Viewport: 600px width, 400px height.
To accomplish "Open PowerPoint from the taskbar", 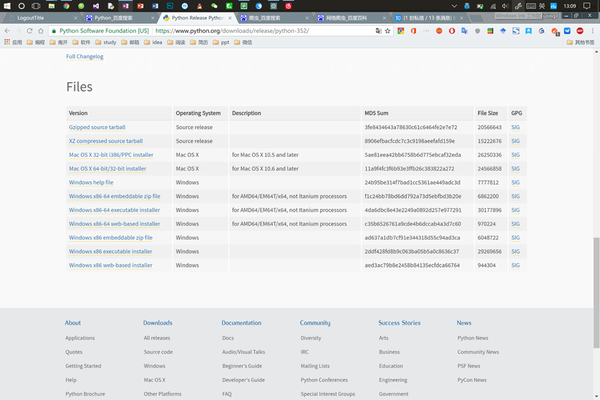I will pos(140,6).
